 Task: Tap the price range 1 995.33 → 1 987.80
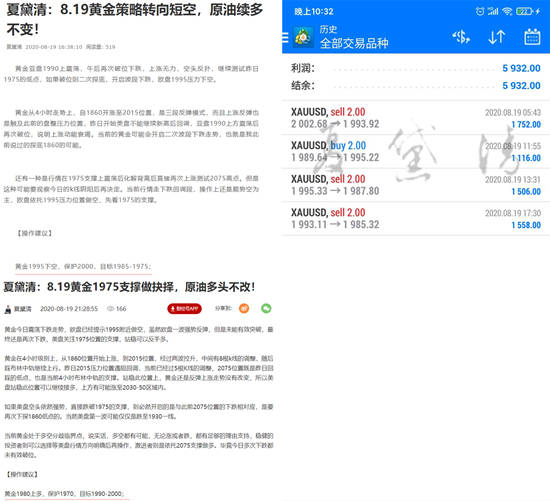[335, 191]
